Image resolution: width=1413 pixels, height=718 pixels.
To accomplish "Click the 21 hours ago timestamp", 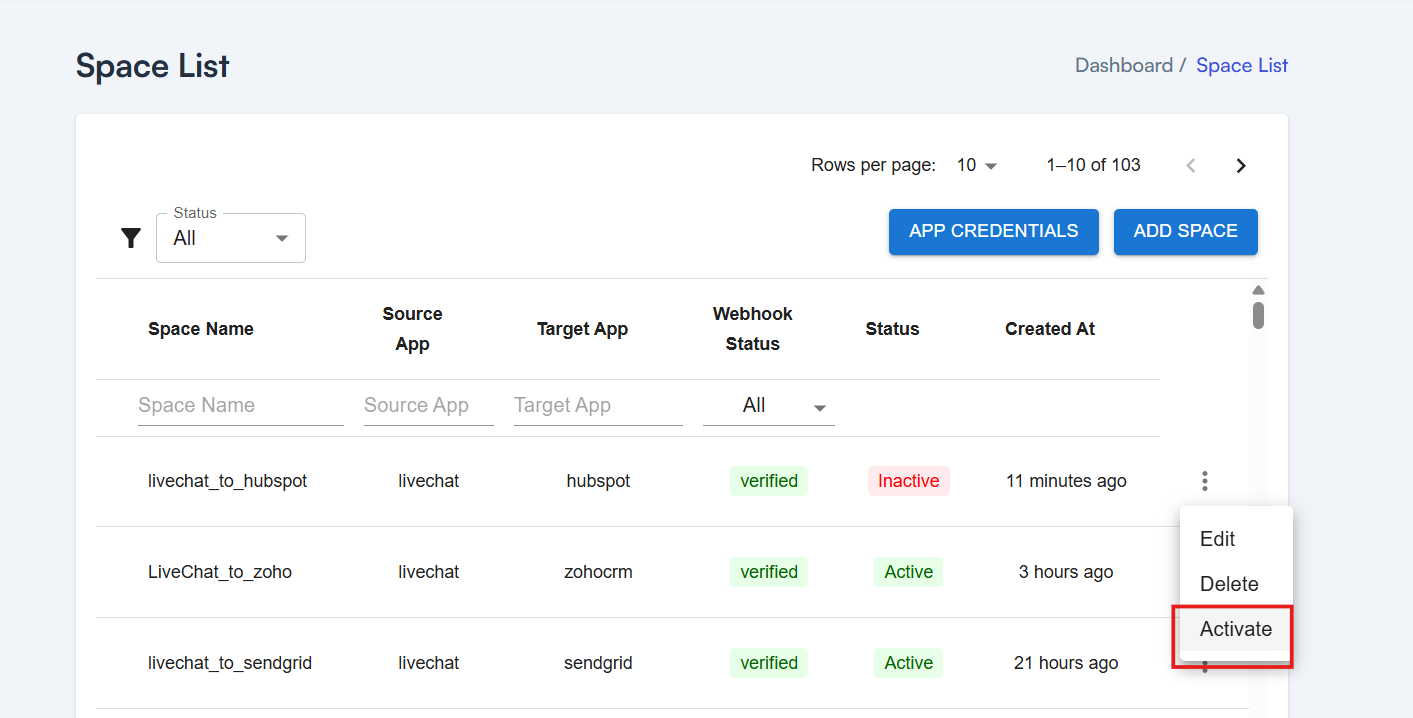I will pos(1066,663).
